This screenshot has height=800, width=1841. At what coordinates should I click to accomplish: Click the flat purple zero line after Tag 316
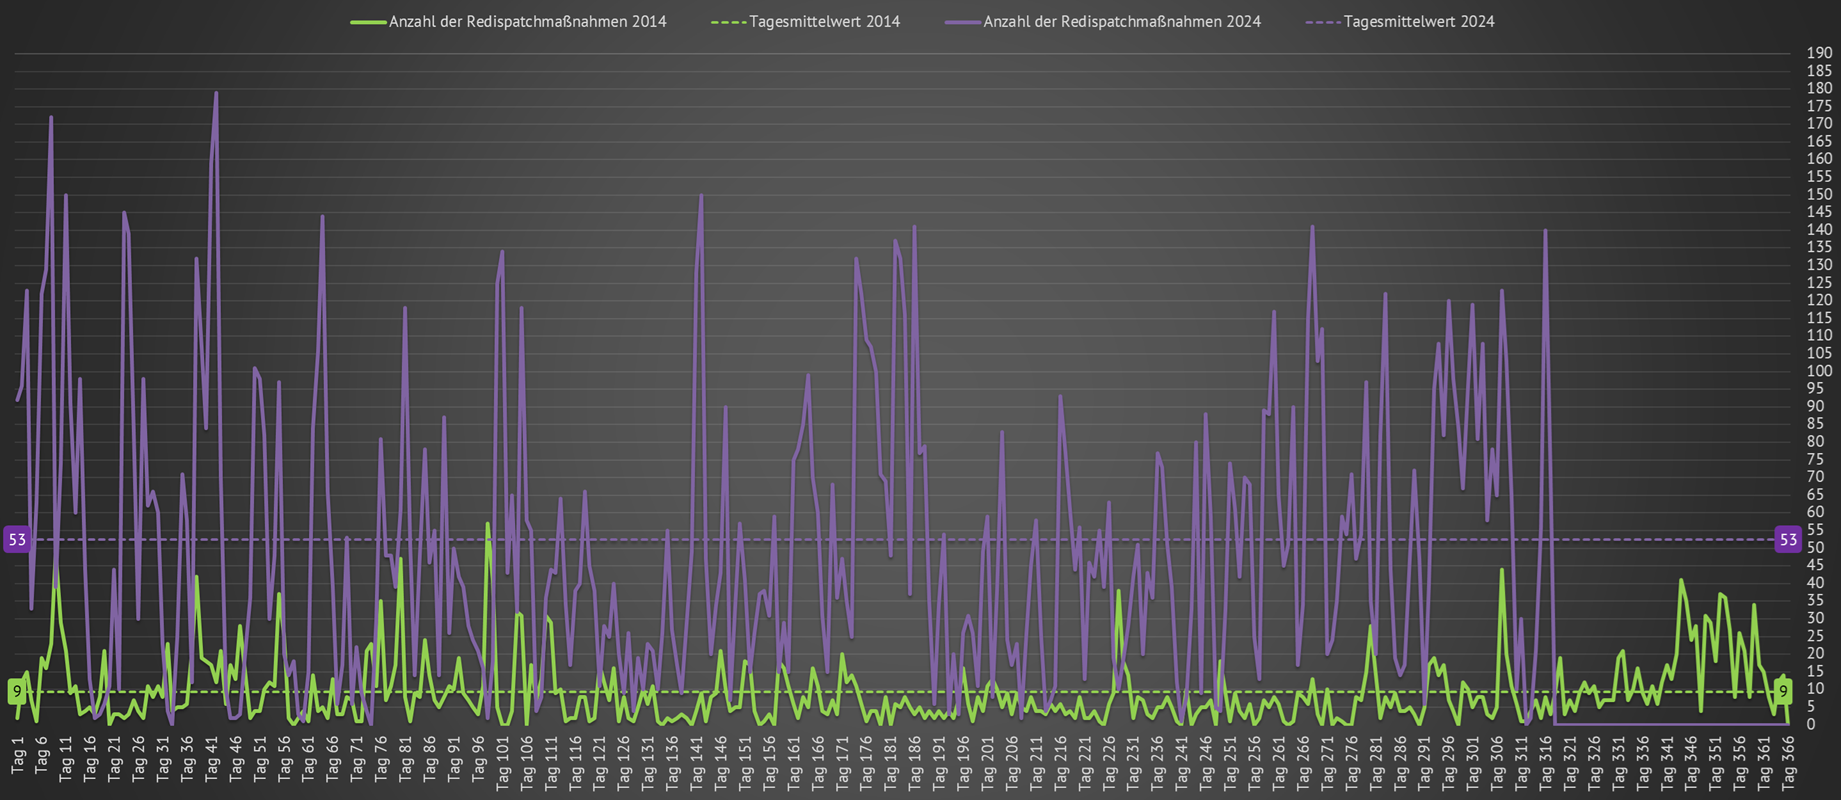point(1670,723)
